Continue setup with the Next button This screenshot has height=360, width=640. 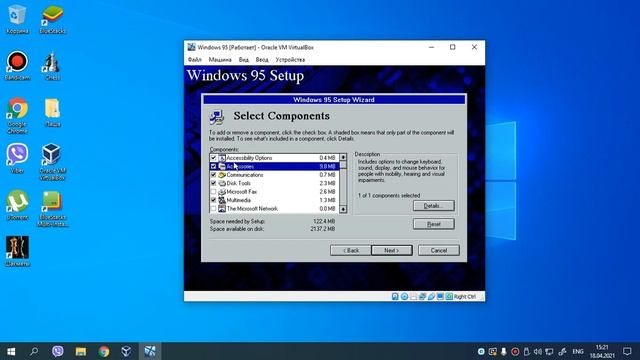point(392,251)
